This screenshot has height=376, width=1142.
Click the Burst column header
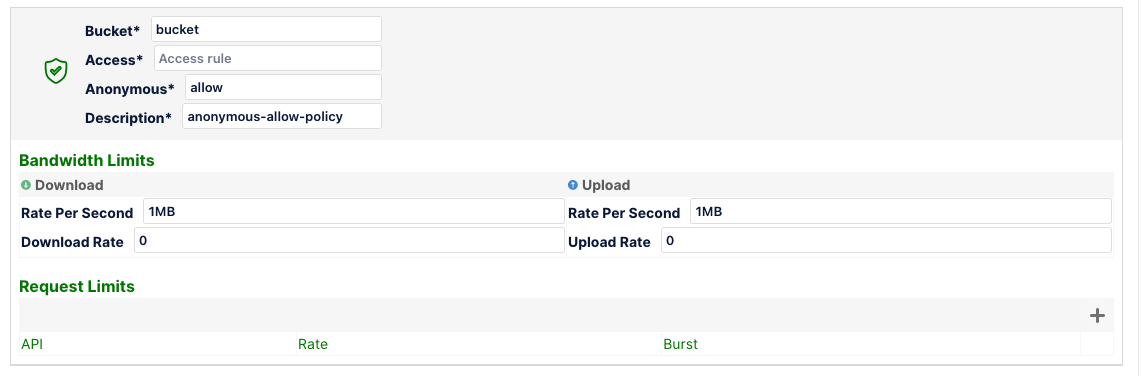coord(680,344)
